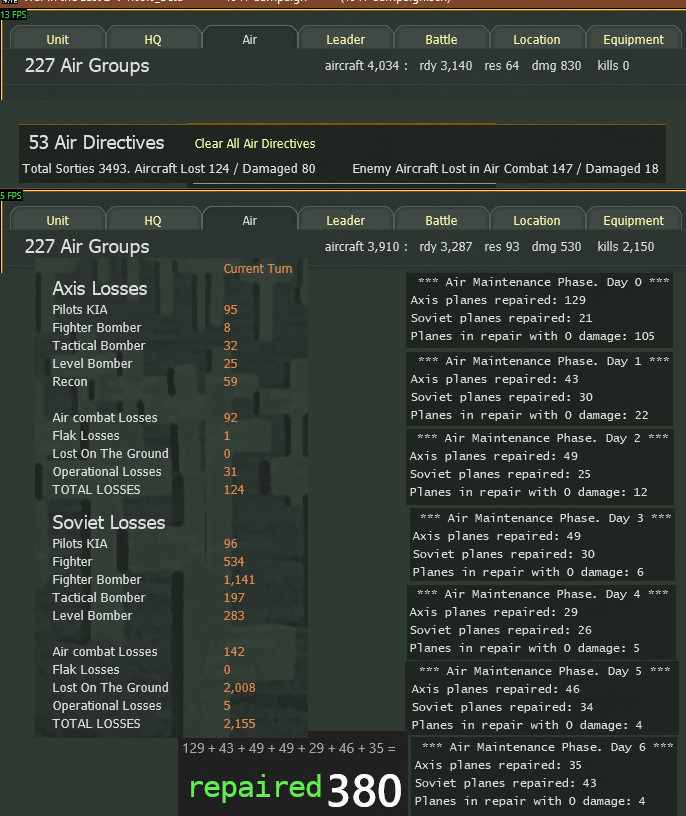Image resolution: width=686 pixels, height=816 pixels.
Task: Click Planes in repair with 0 damage: 105
Action: (x=532, y=336)
